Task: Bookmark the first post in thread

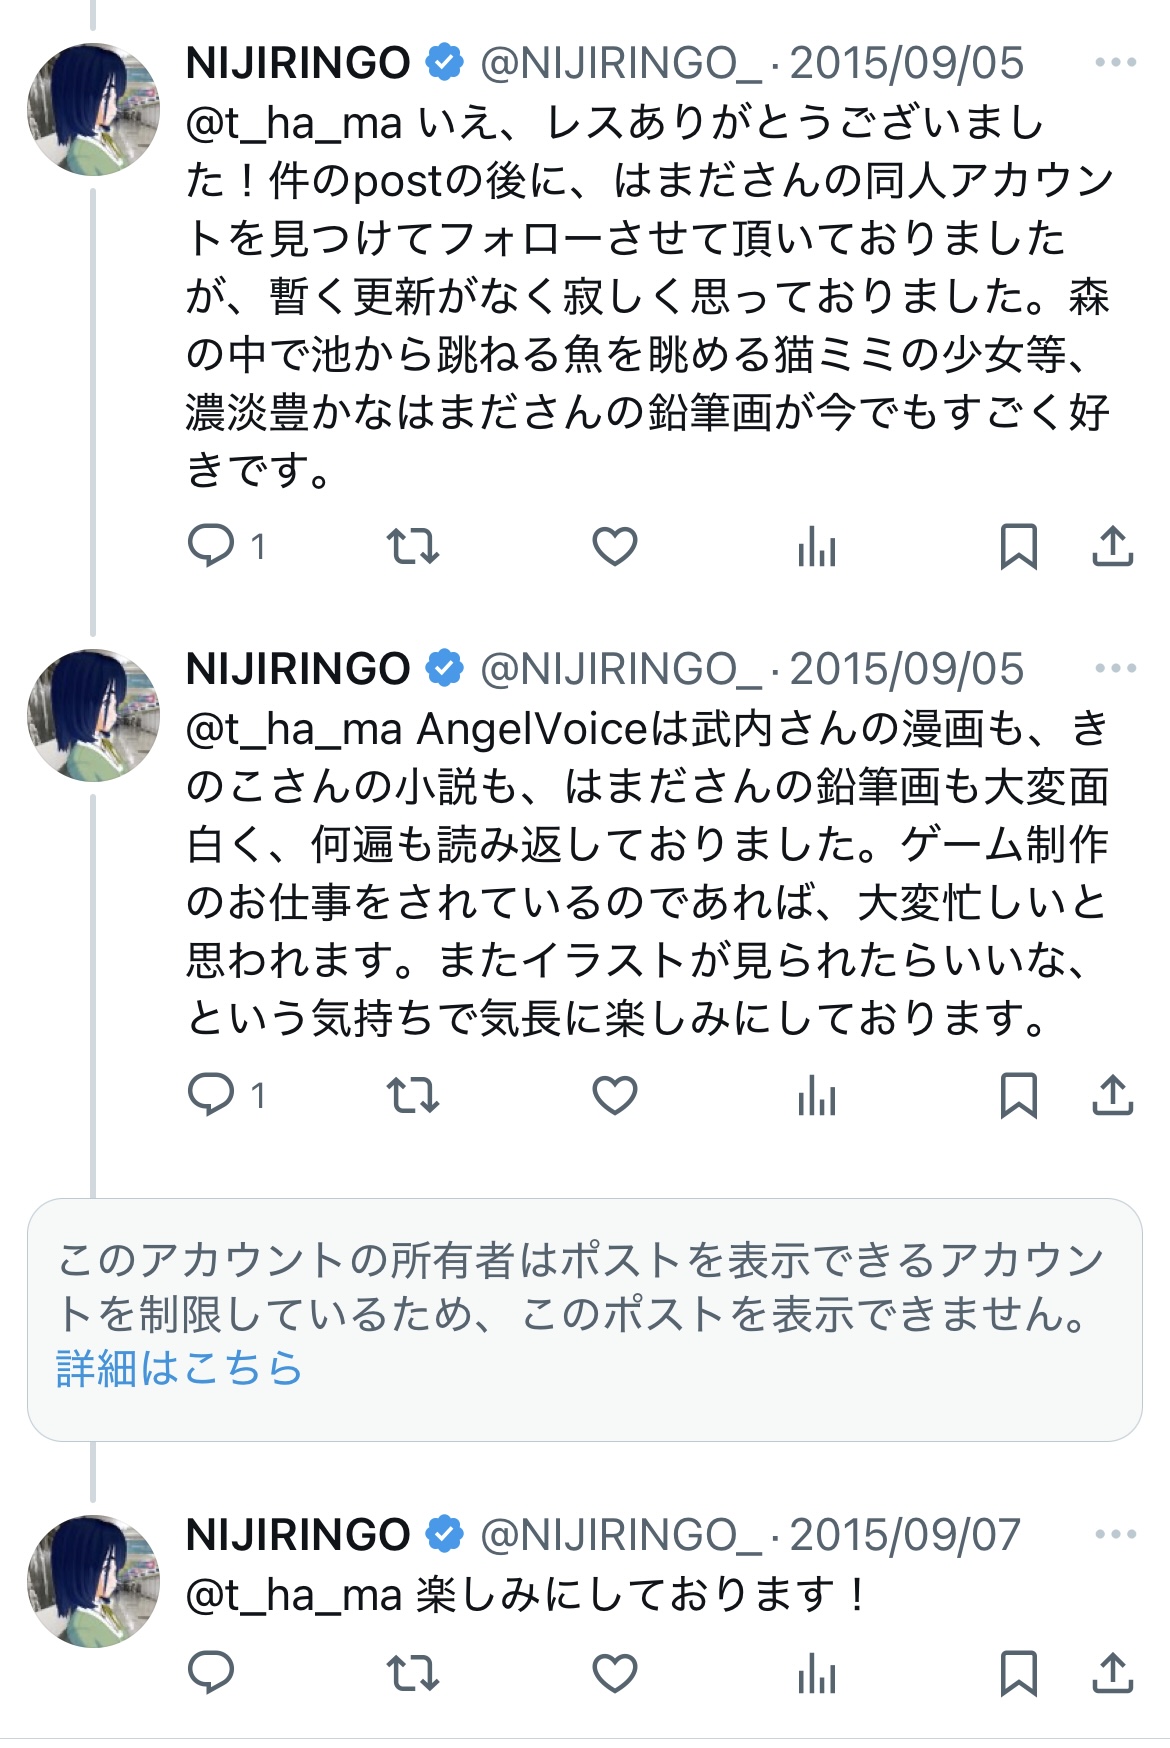Action: pyautogui.click(x=1018, y=546)
